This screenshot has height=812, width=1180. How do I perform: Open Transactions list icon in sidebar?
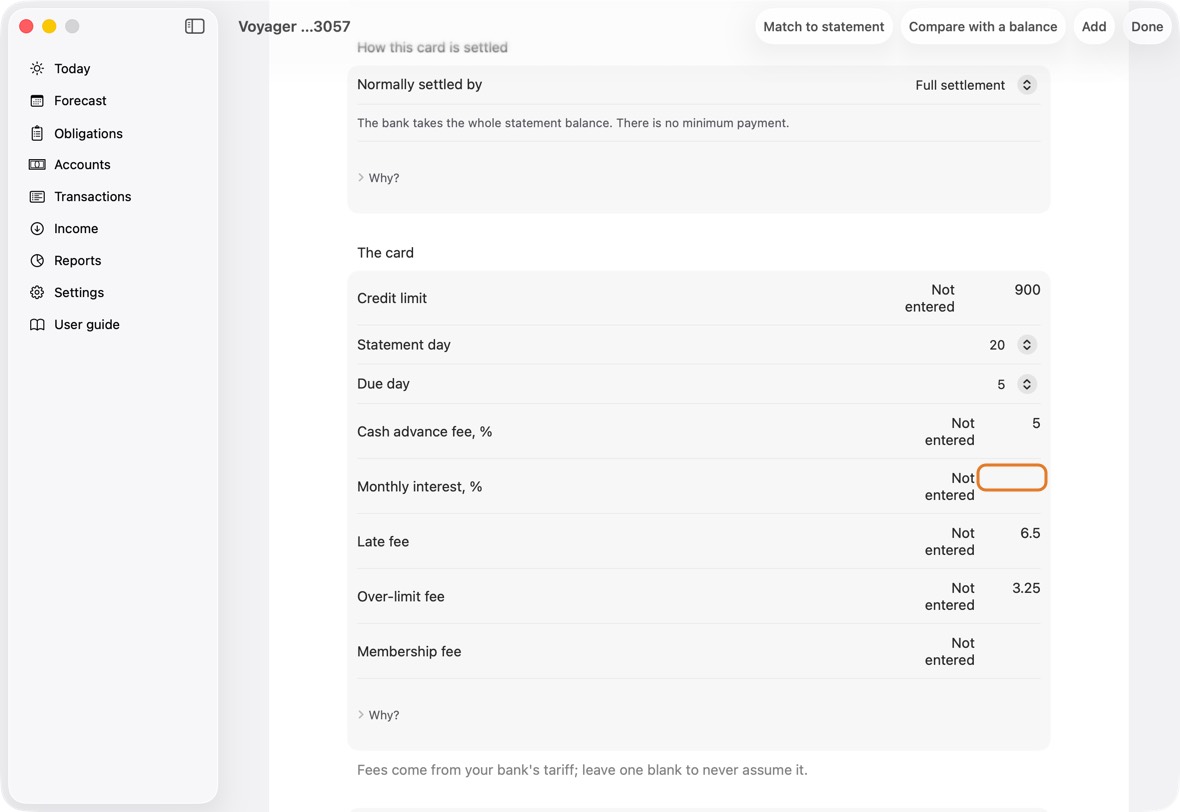(37, 196)
